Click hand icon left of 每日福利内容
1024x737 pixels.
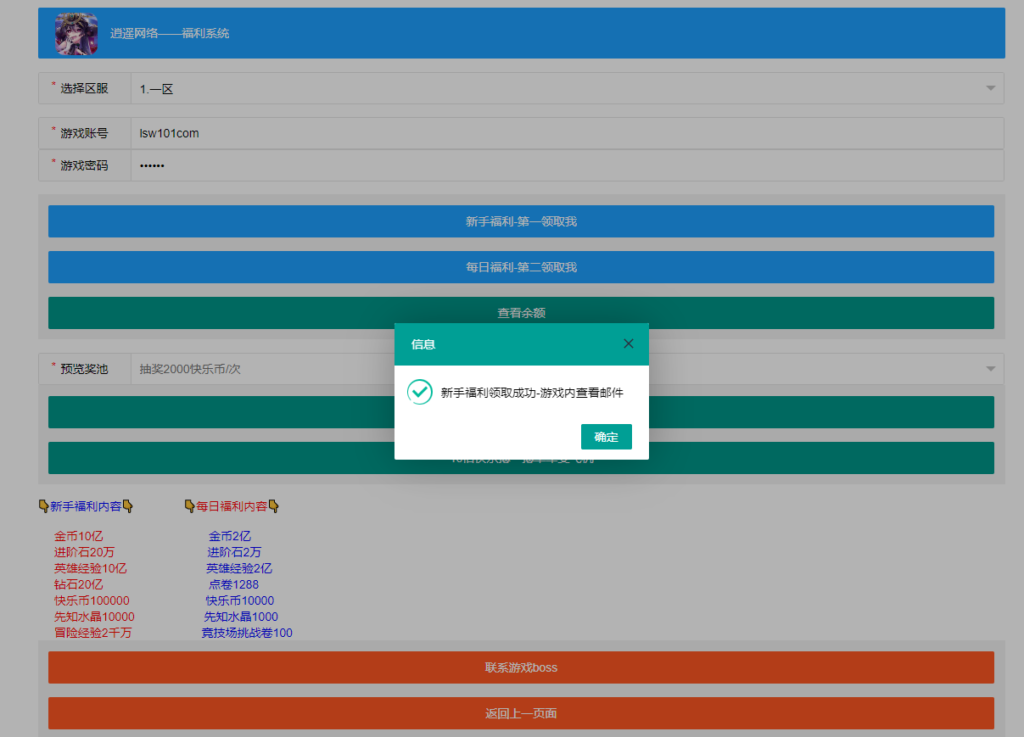click(x=189, y=507)
